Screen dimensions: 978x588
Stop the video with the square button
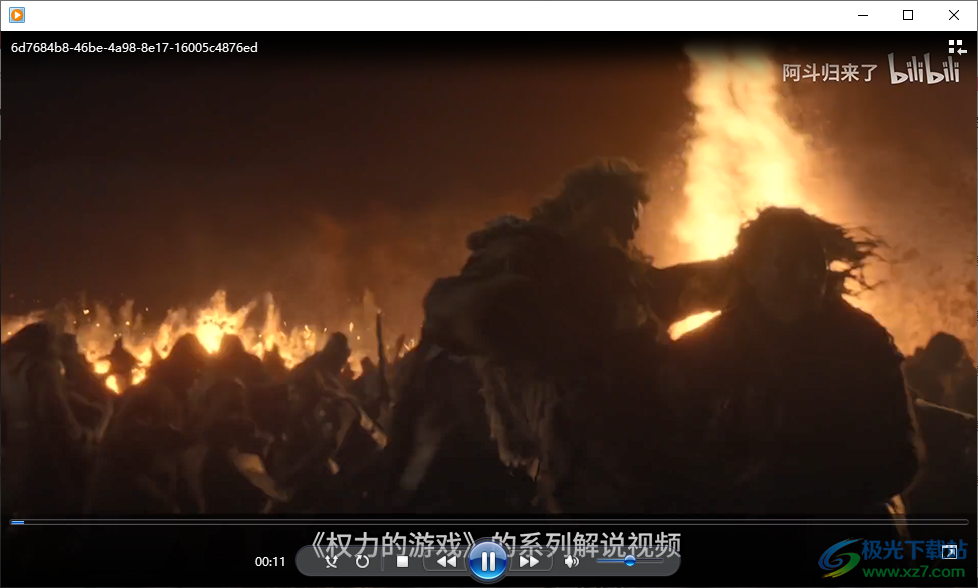(x=402, y=562)
